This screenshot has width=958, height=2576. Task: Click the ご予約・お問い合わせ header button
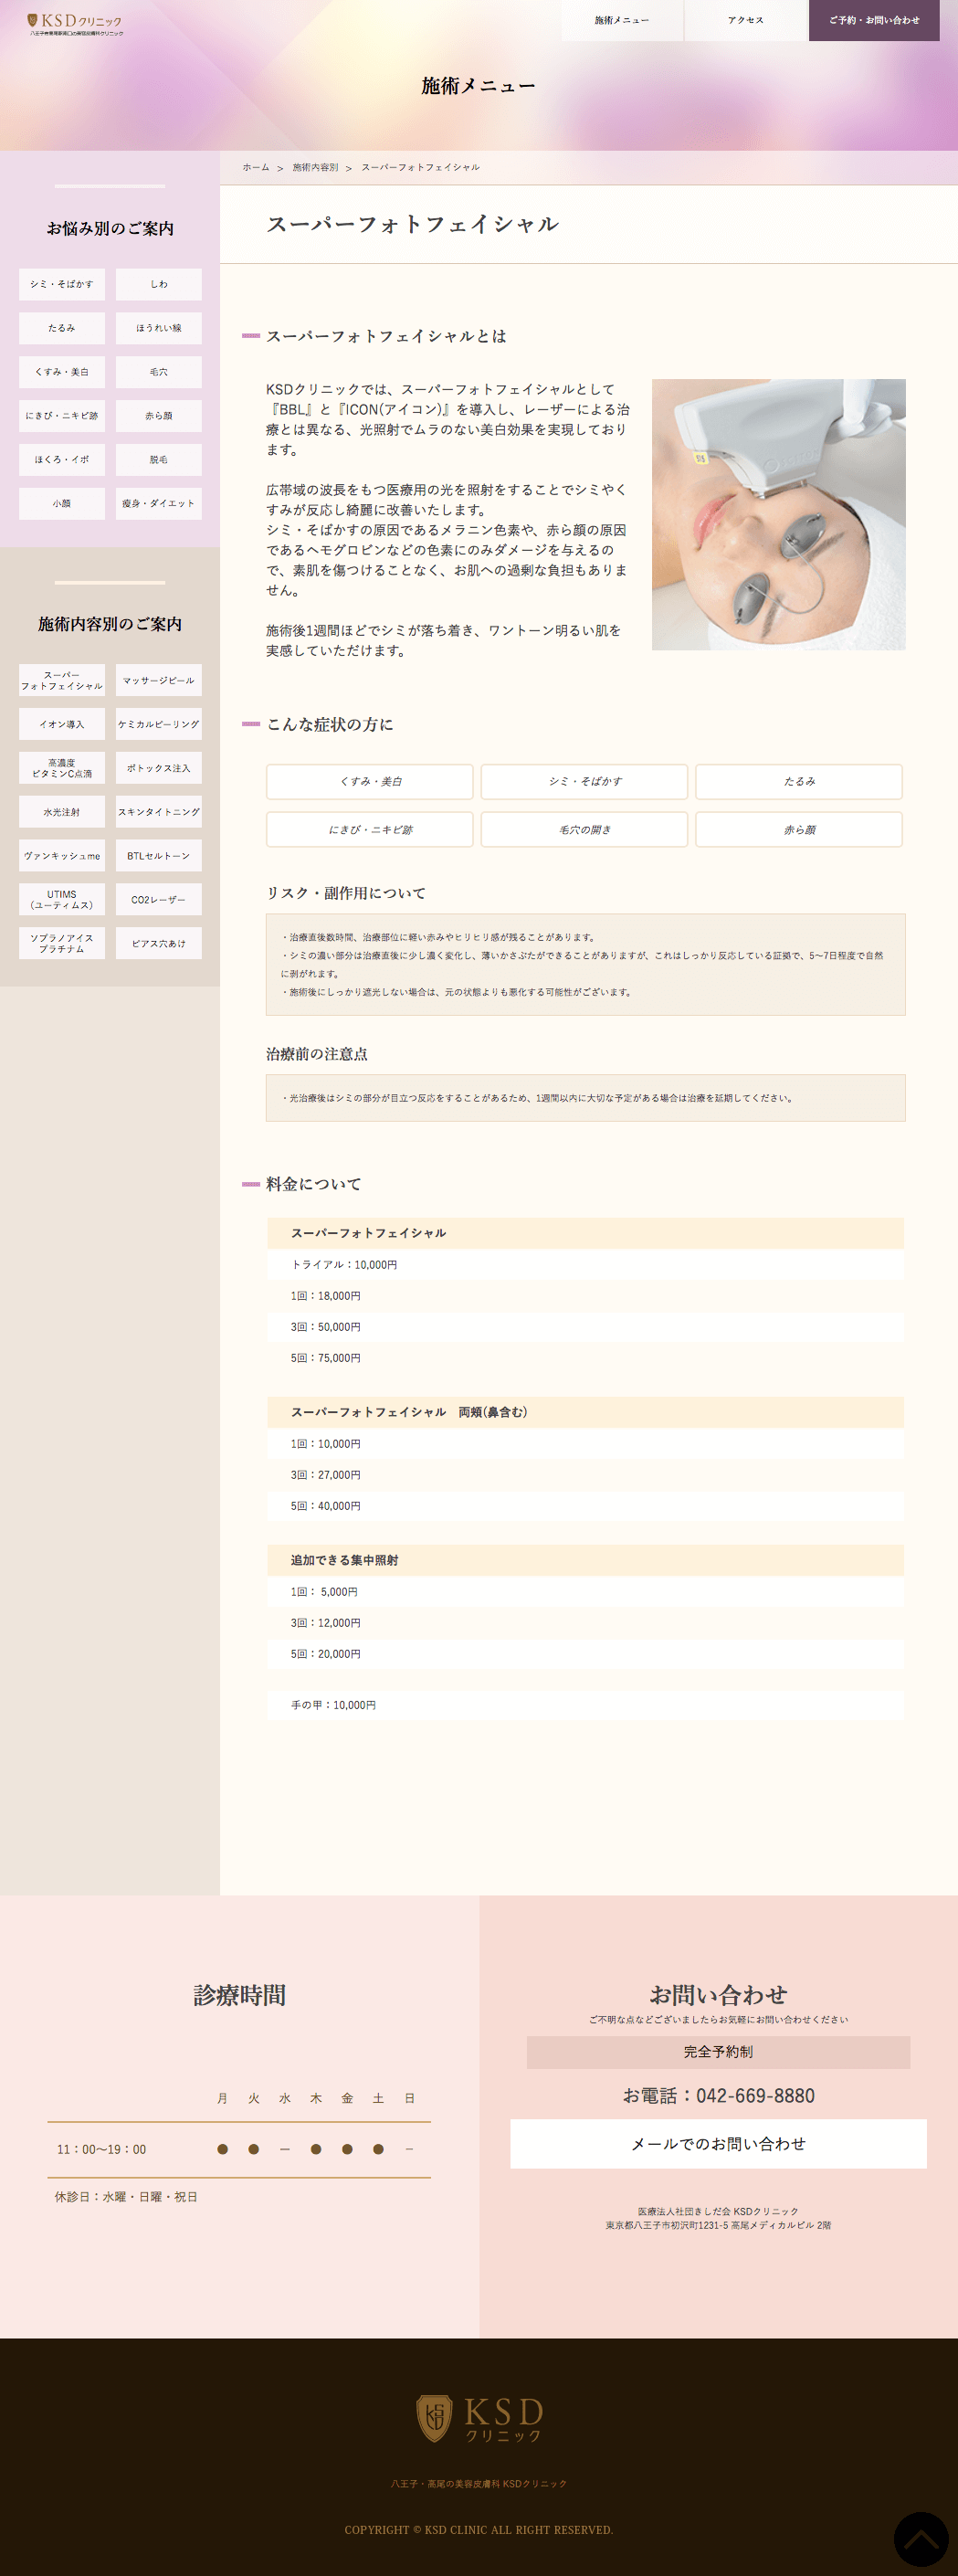click(873, 20)
